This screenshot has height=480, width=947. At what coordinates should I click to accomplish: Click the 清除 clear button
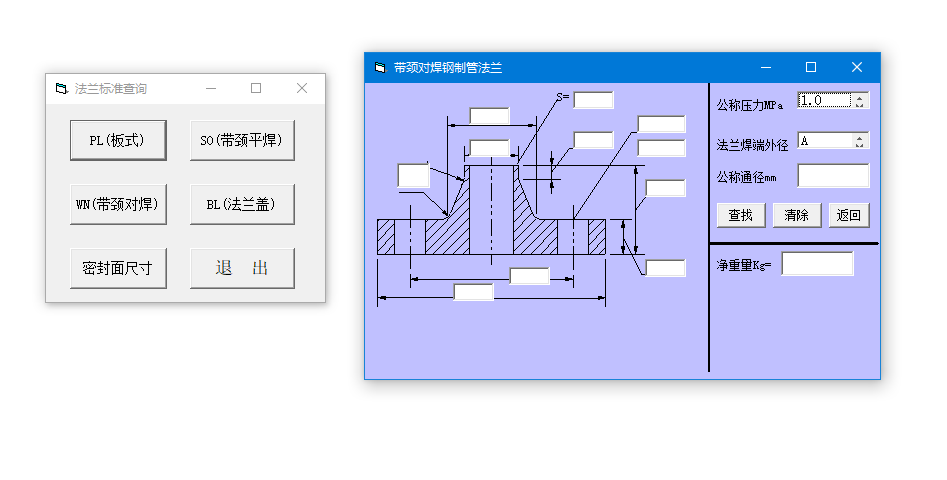point(797,215)
